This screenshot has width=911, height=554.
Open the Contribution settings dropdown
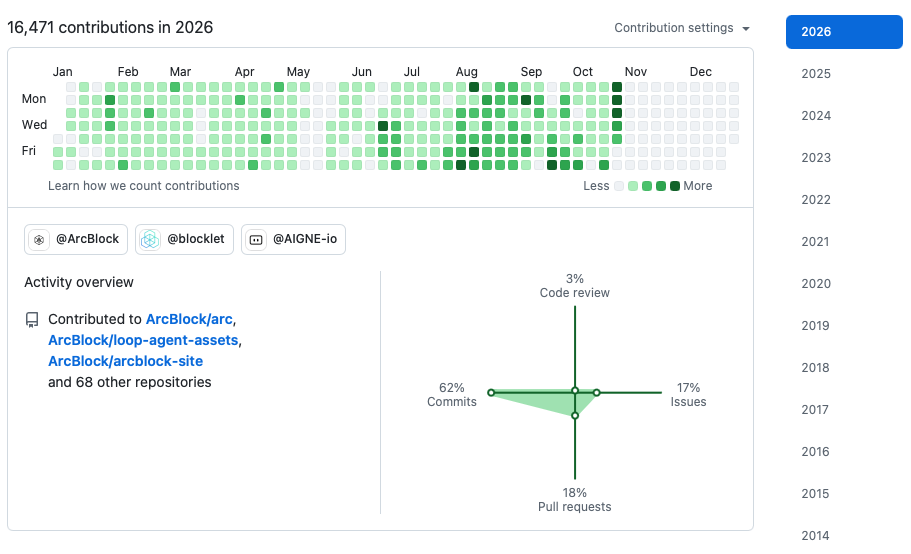(x=682, y=28)
